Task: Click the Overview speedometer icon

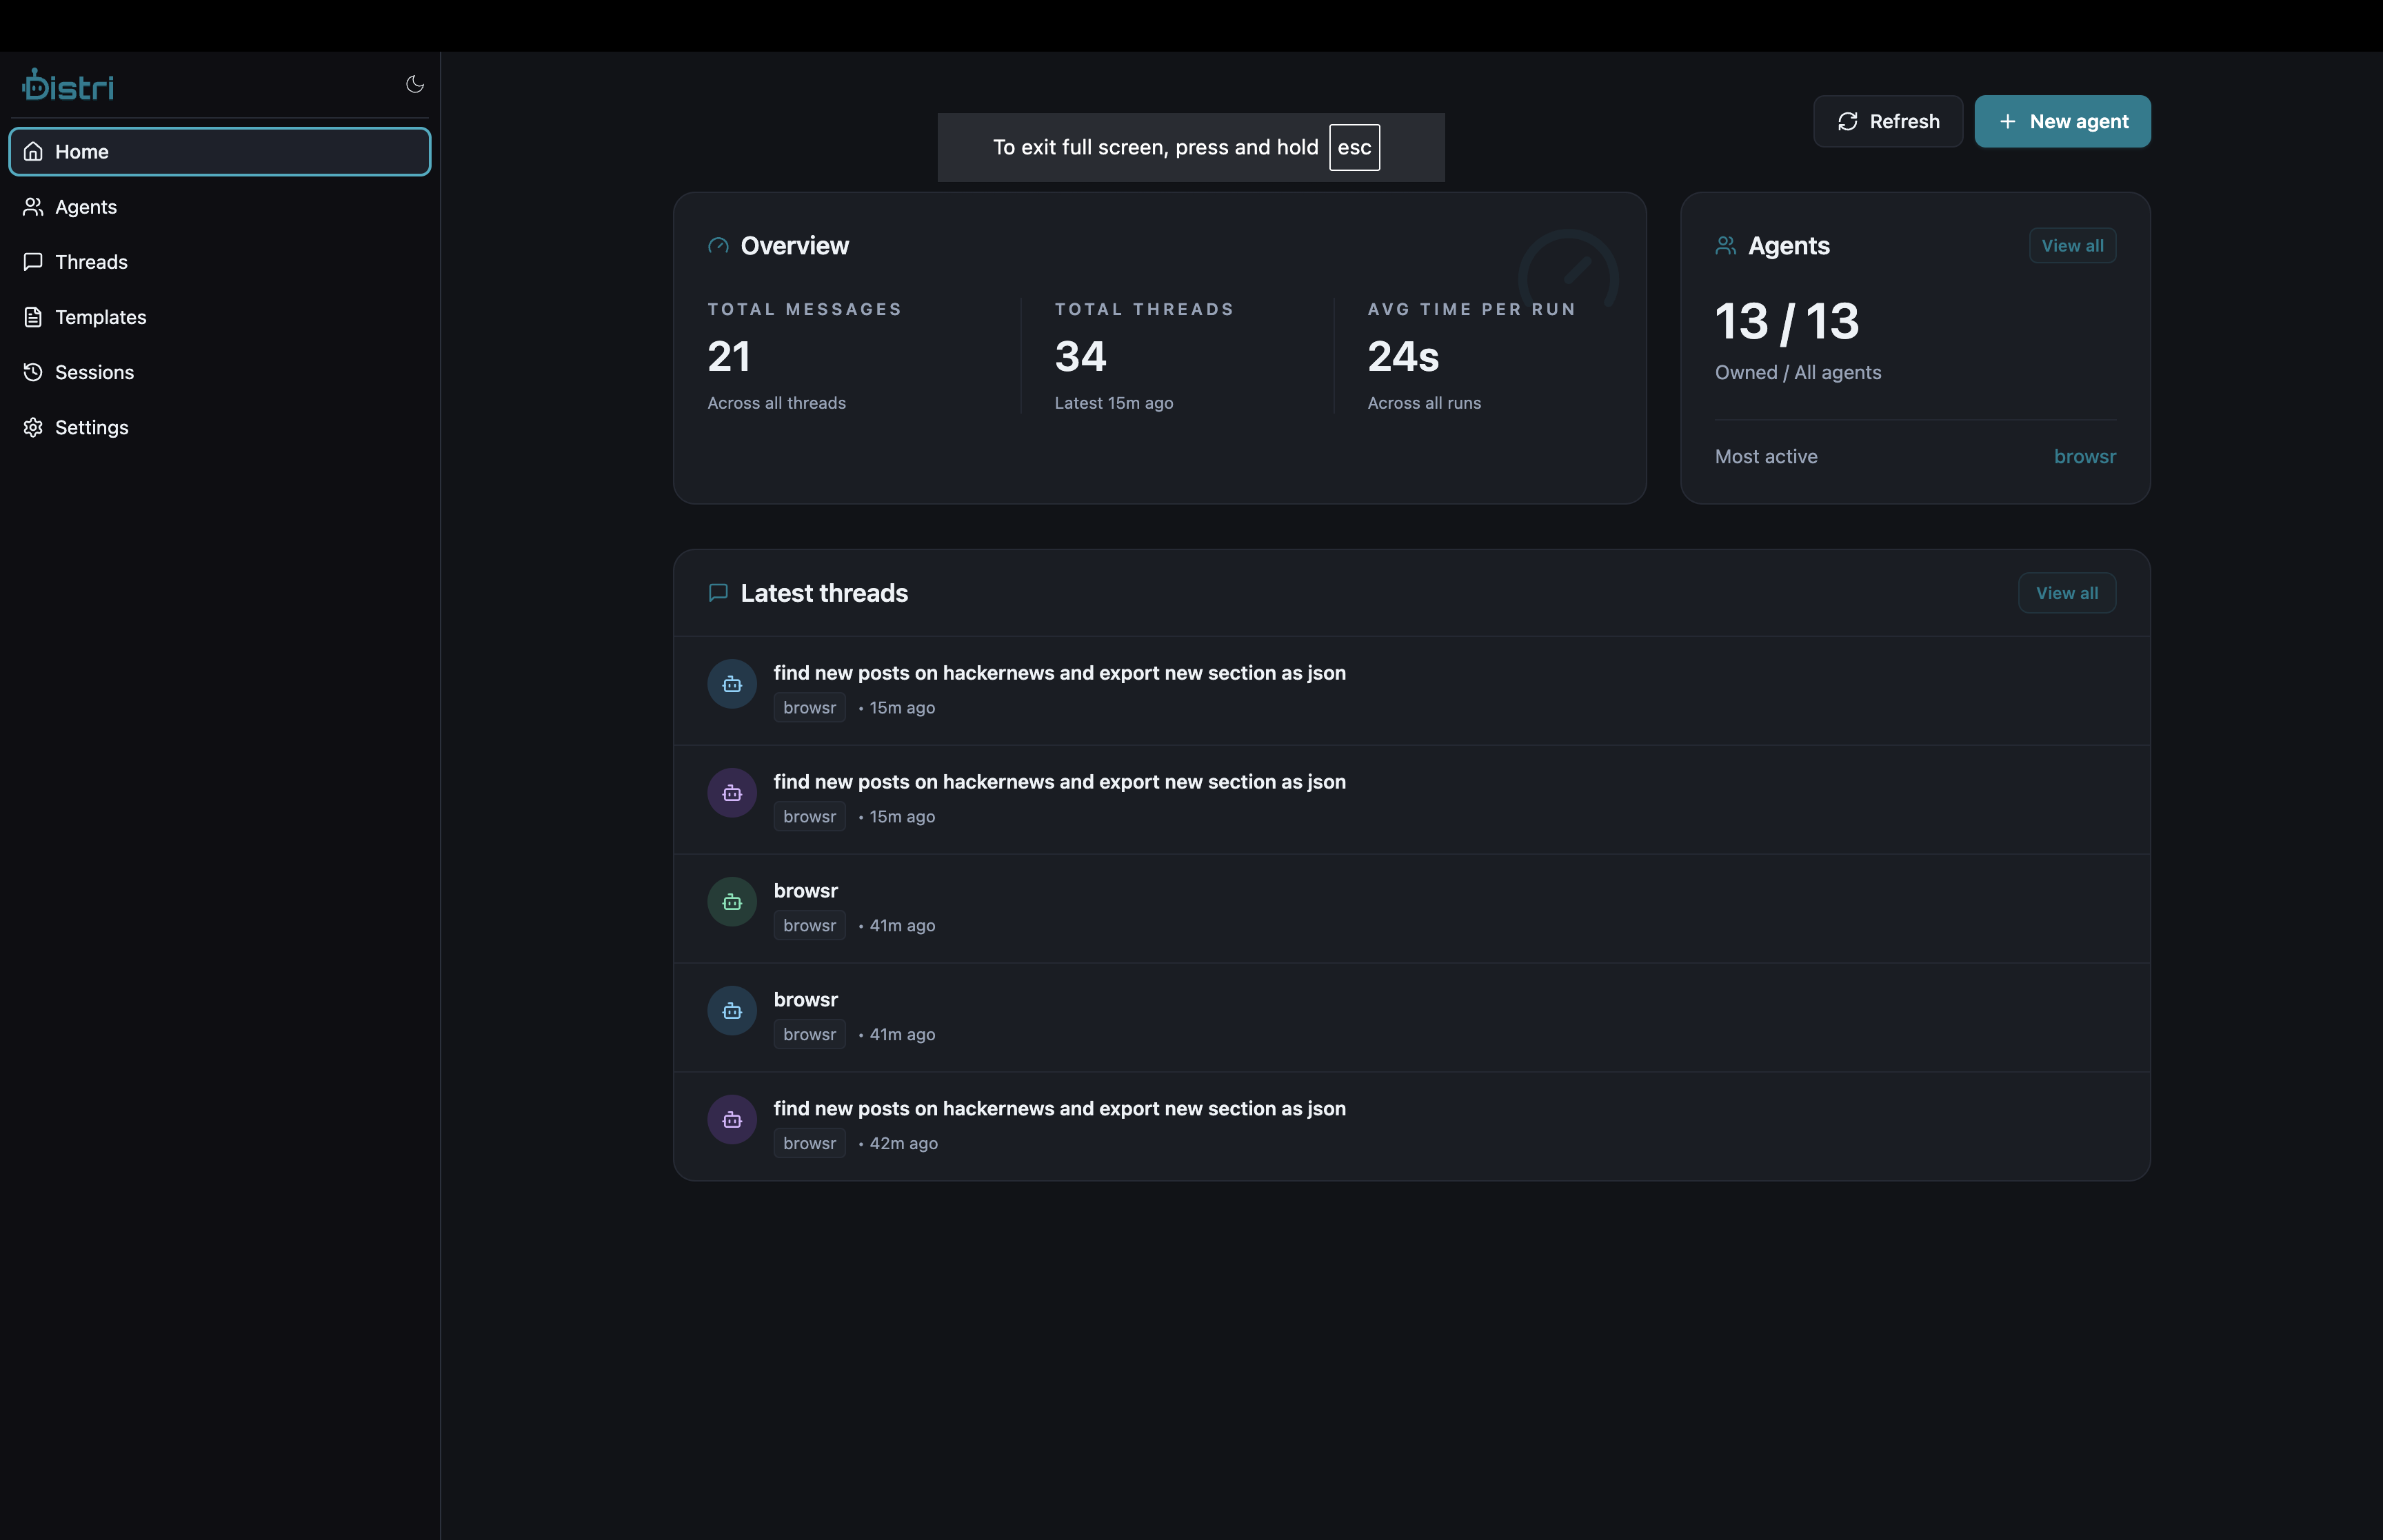Action: 718,246
